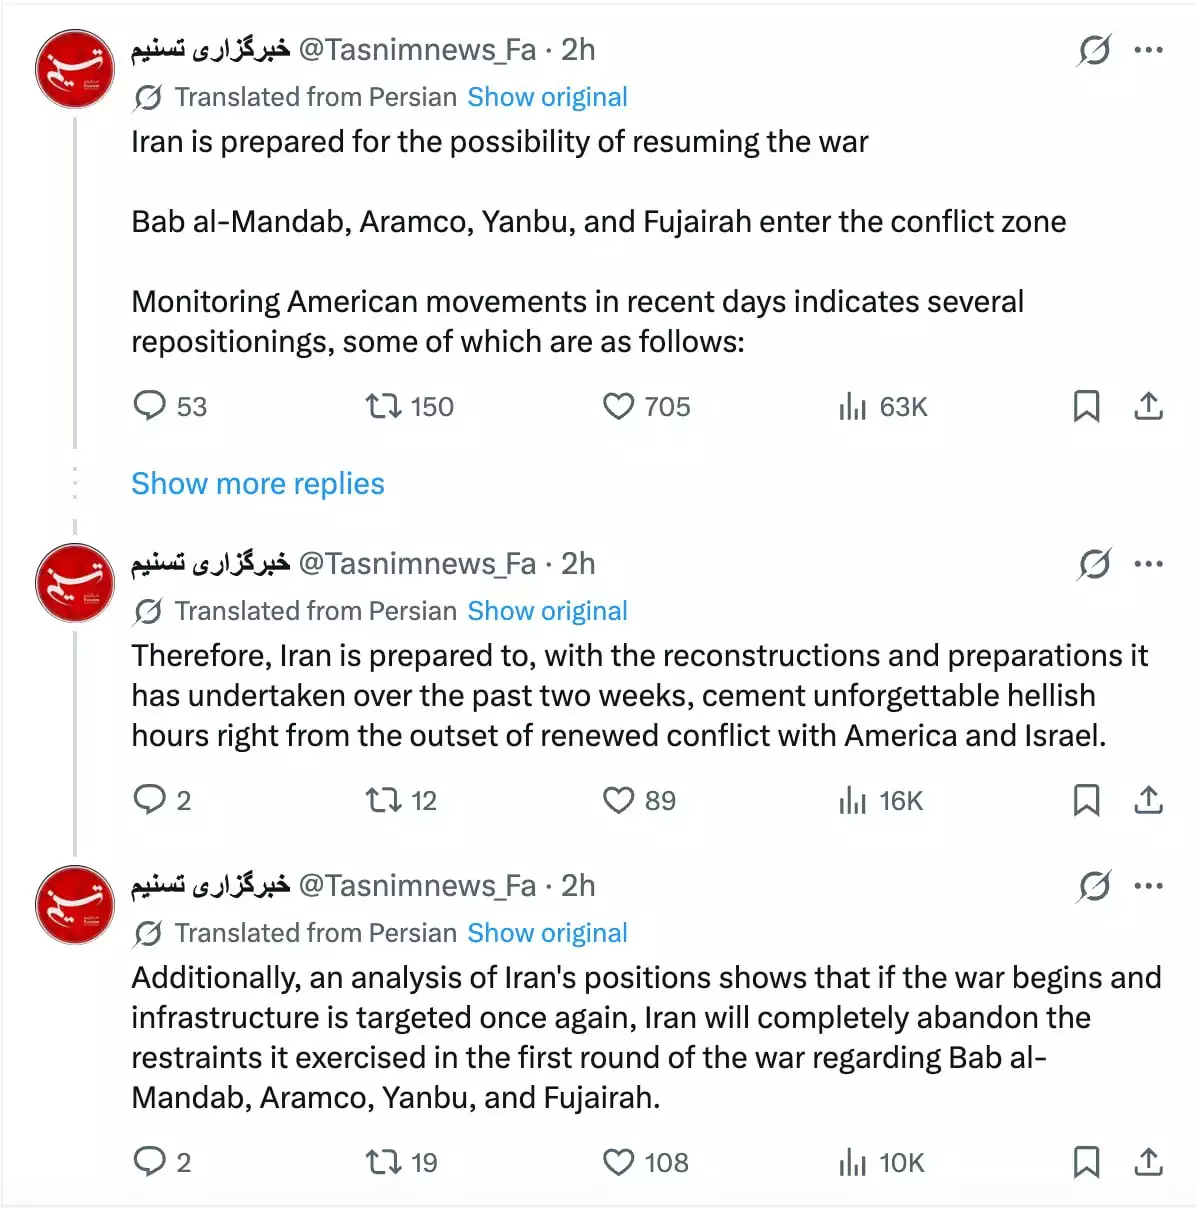Show original Persian text of first tweet
Image resolution: width=1196 pixels, height=1208 pixels.
tap(547, 97)
